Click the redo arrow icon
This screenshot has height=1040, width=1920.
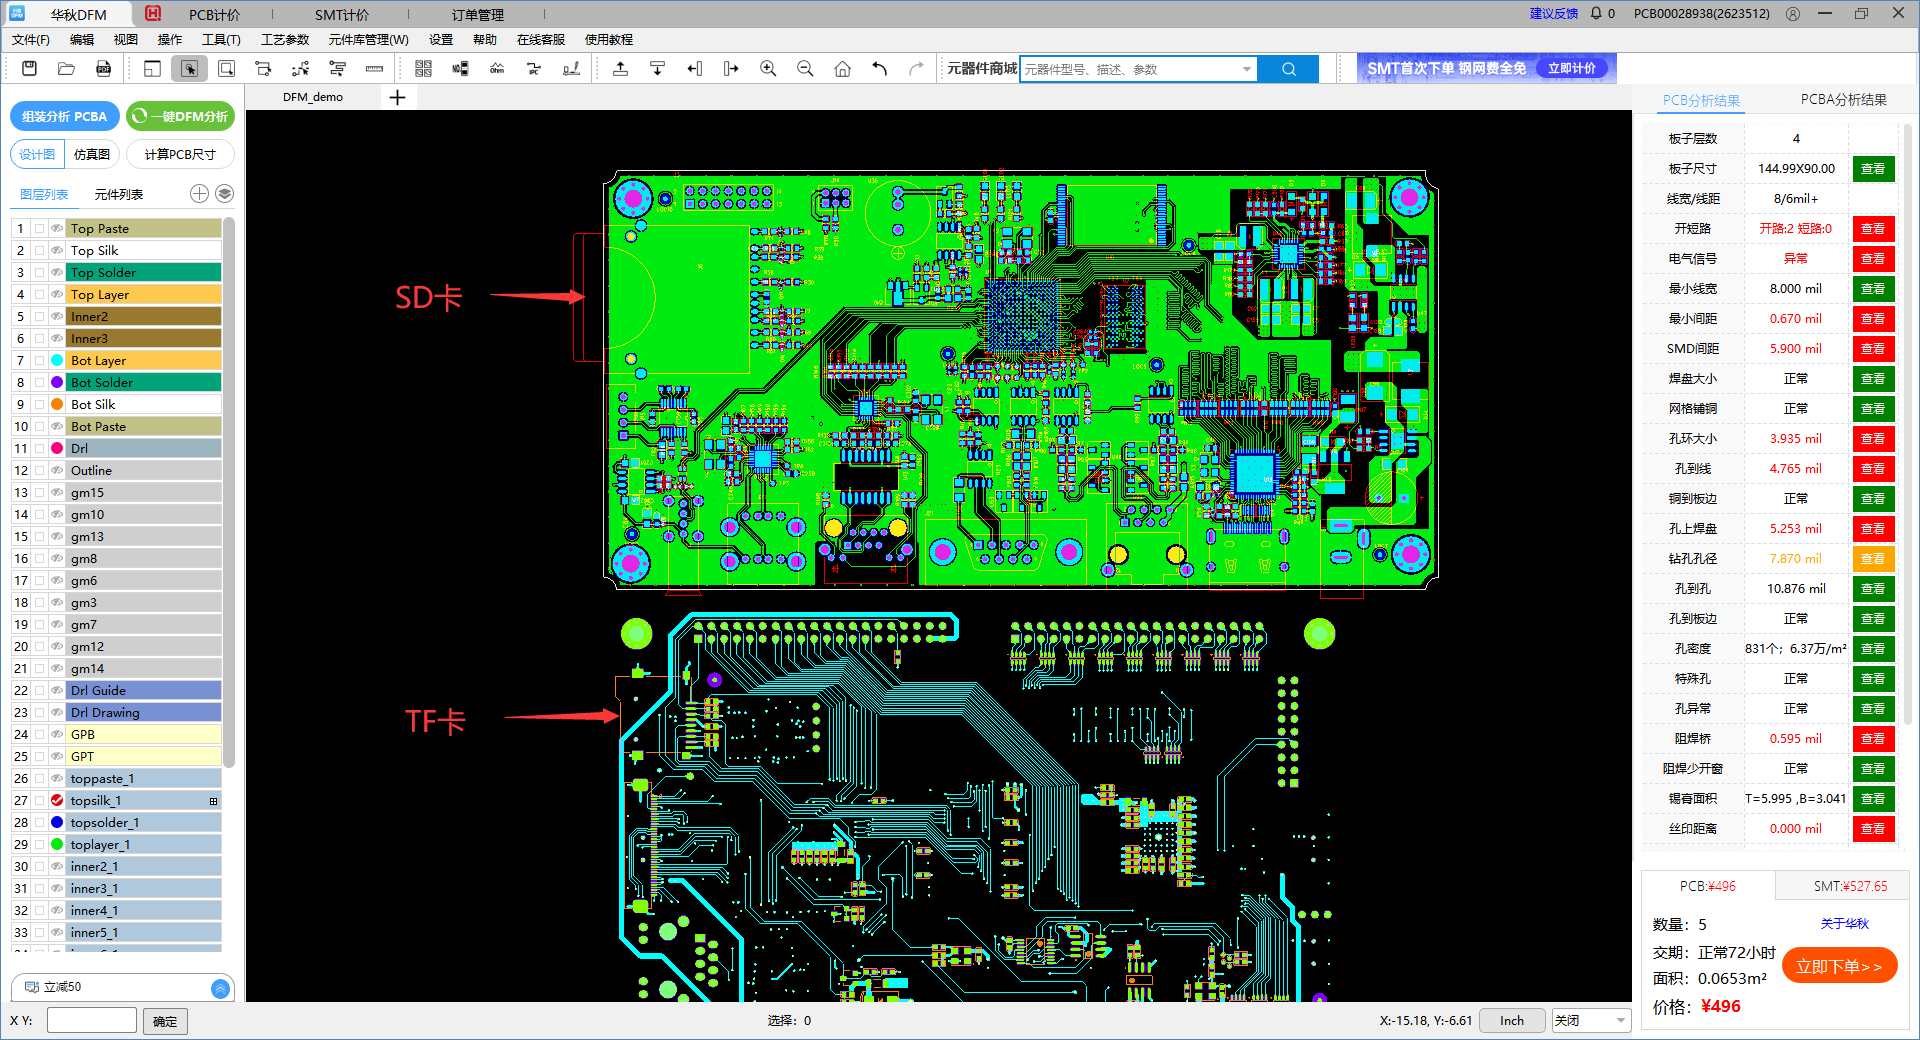(916, 68)
